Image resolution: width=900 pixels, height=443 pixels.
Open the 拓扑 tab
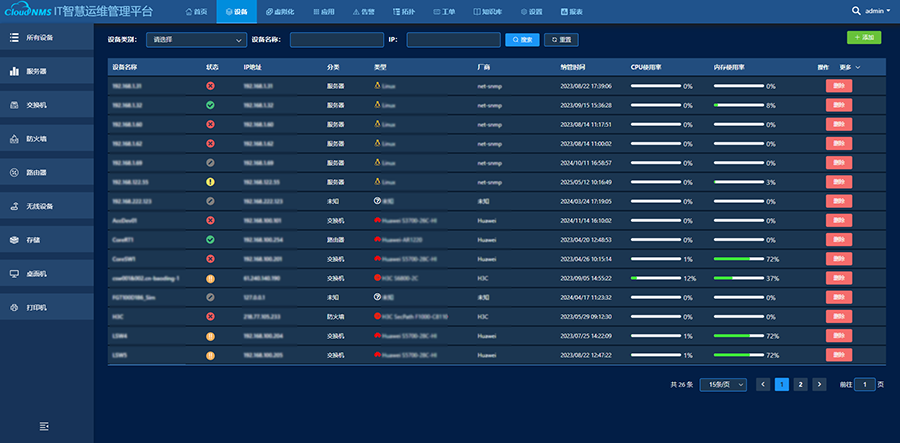tap(404, 11)
